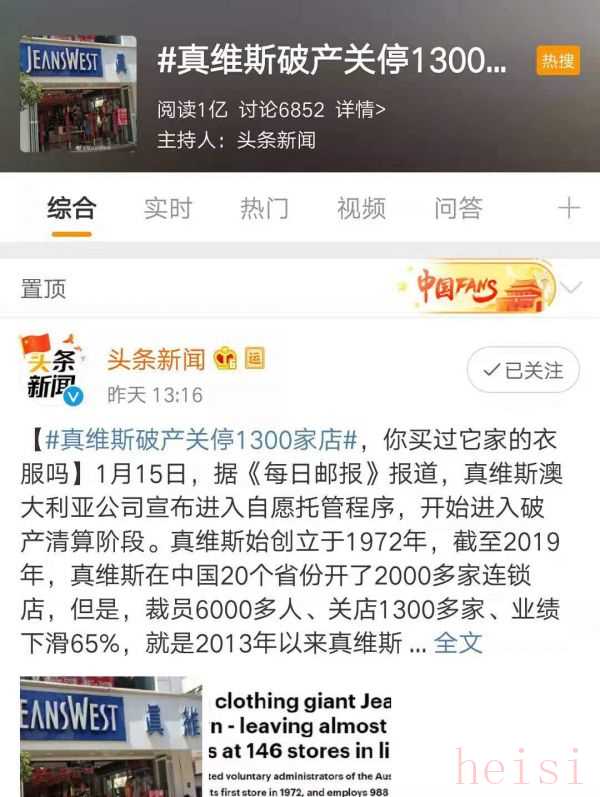Open the #真维斯破产关停1300家店# hashtag link

point(201,440)
